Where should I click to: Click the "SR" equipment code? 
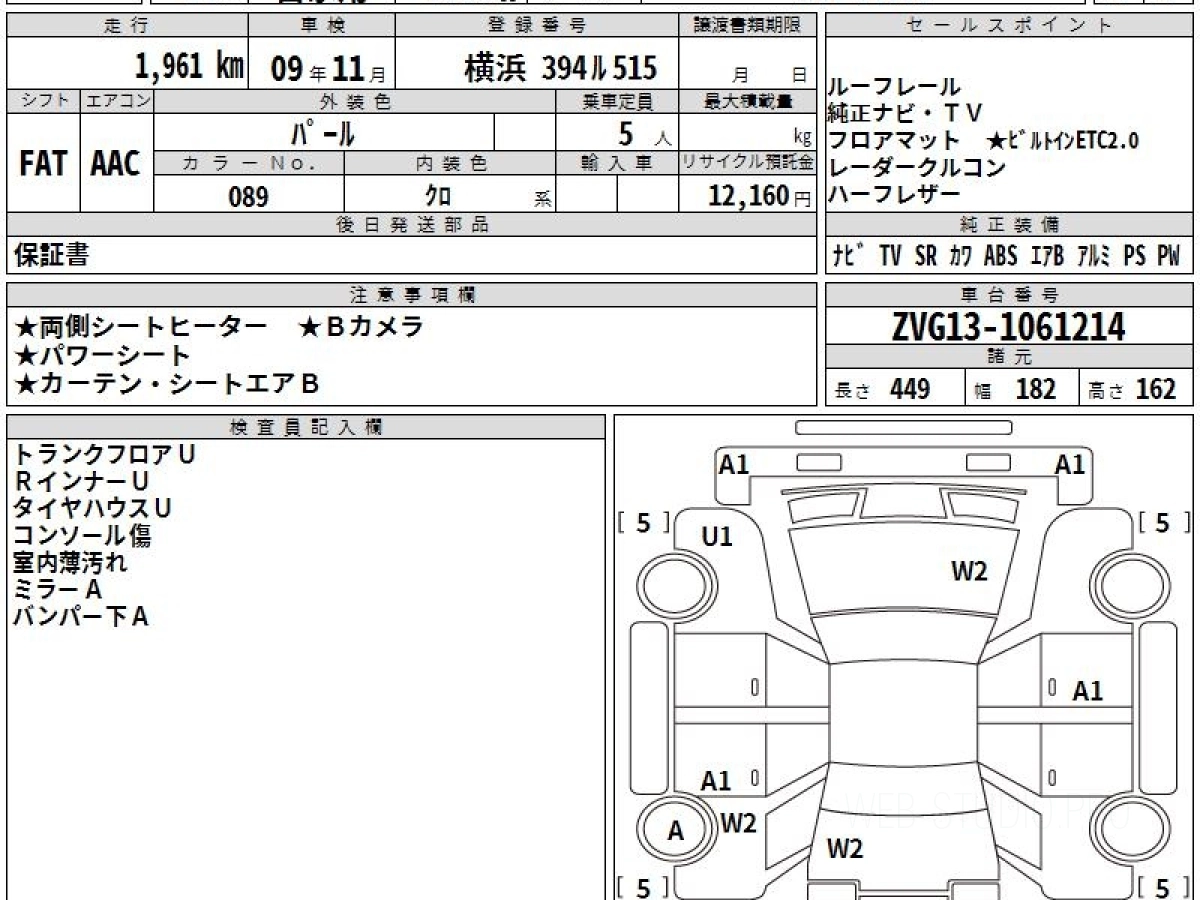click(926, 256)
